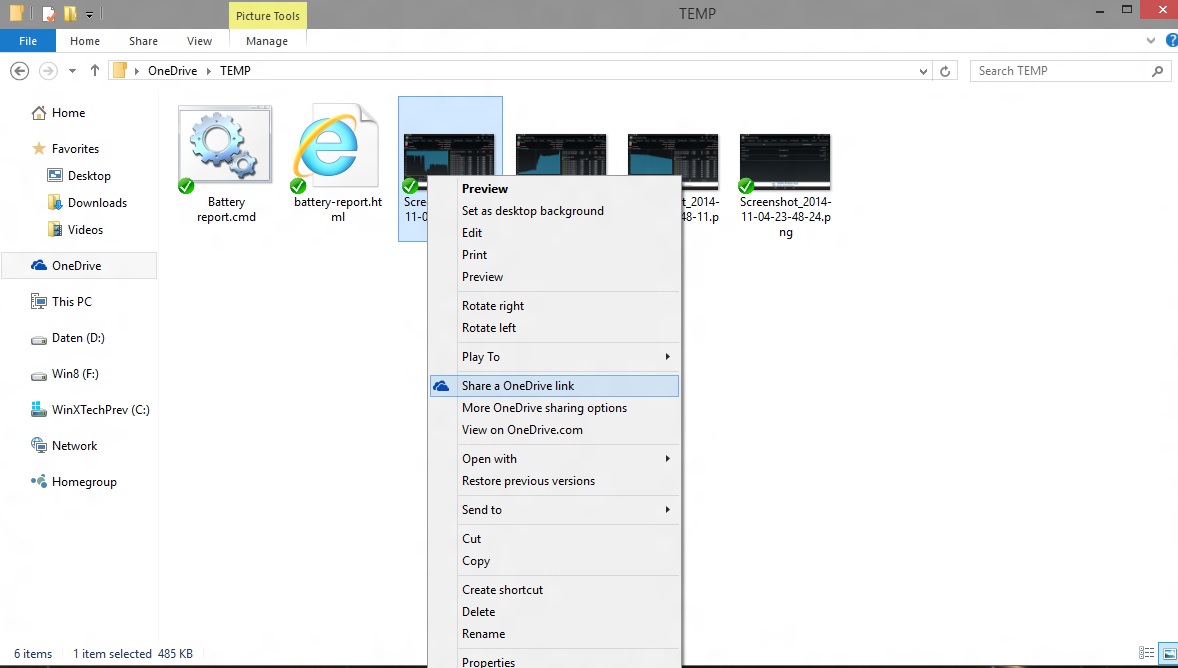
Task: Choose Properties from the context menu
Action: click(x=554, y=661)
